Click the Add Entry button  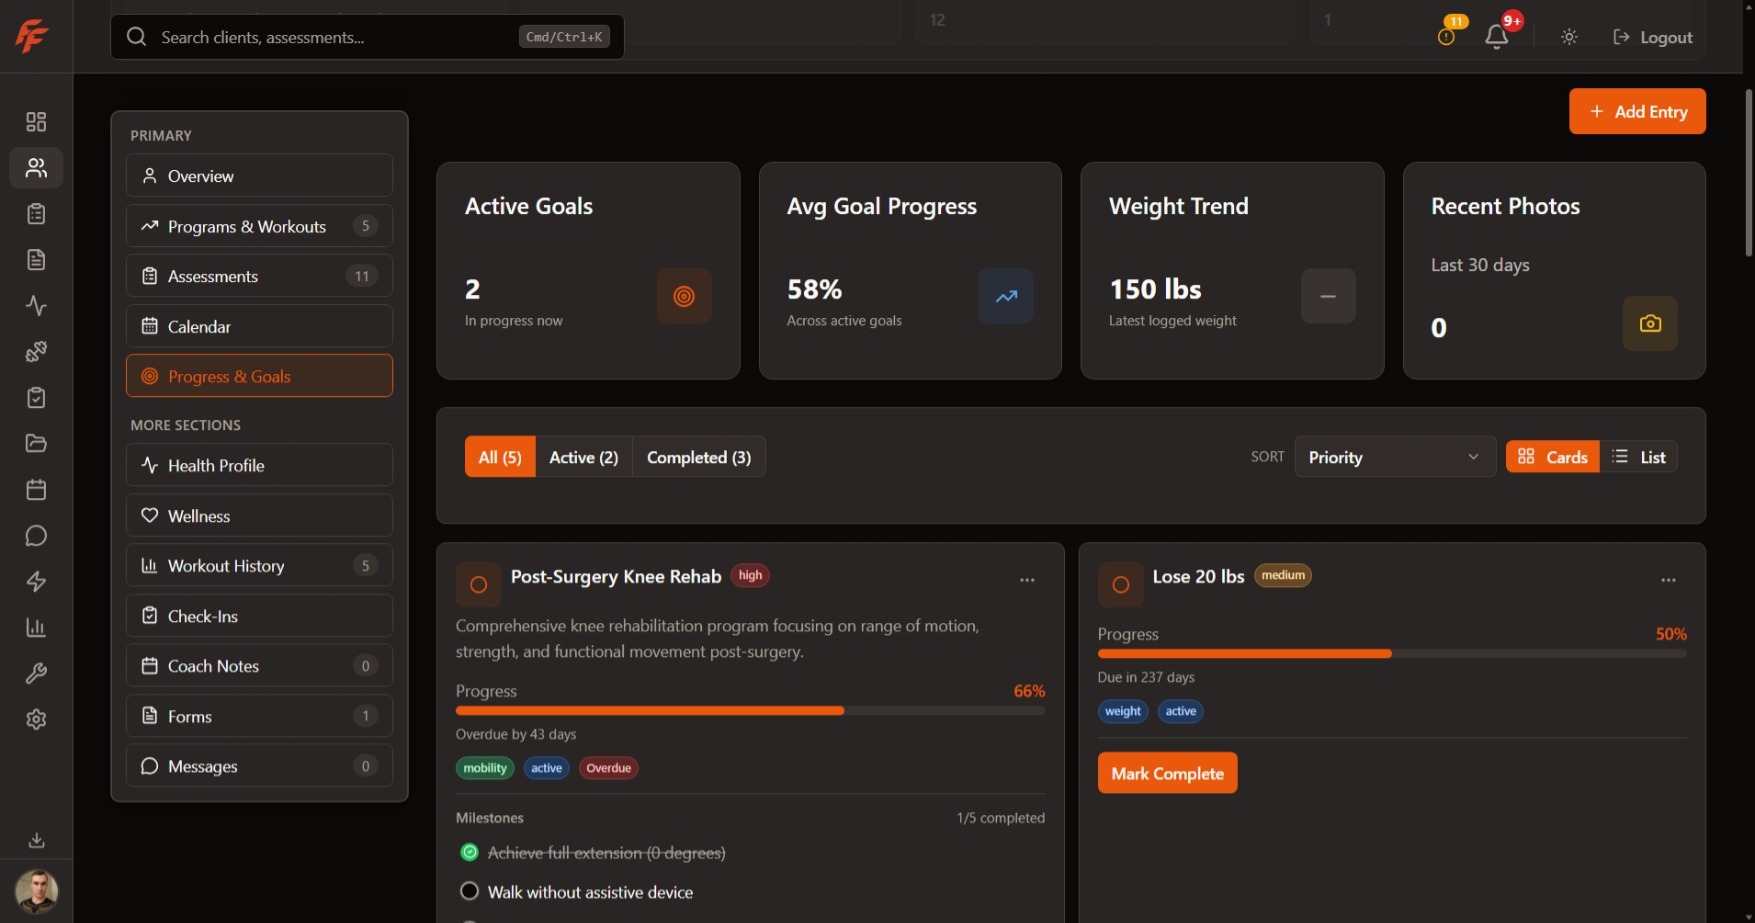pyautogui.click(x=1637, y=111)
